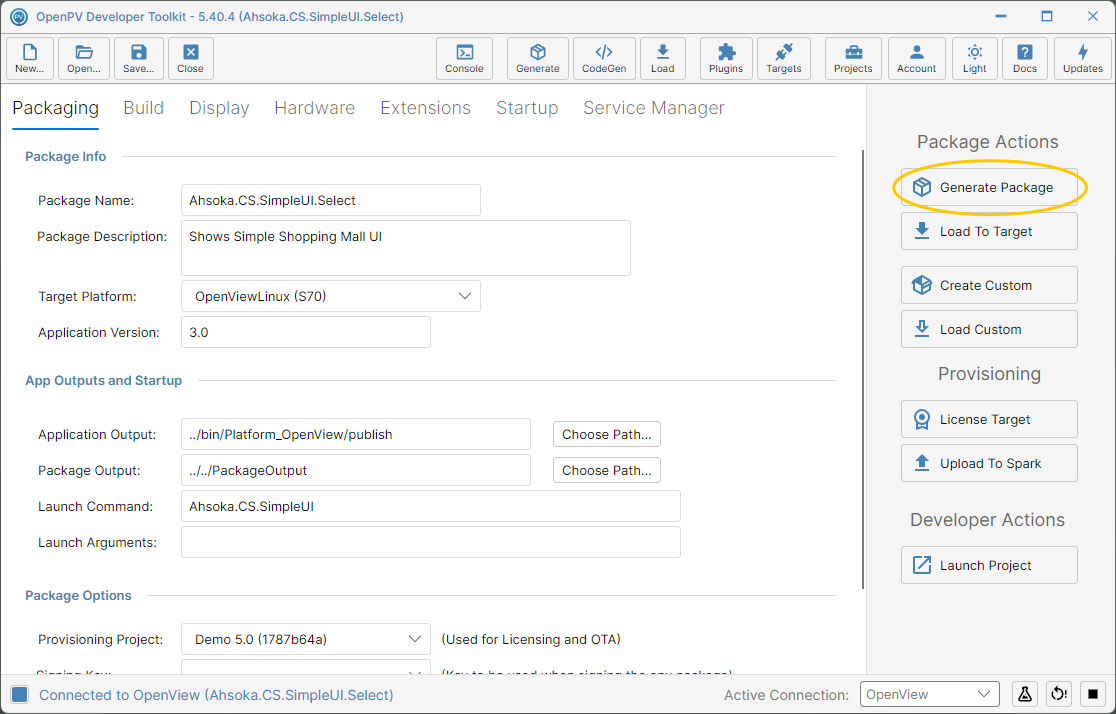Open the Extensions tab
The width and height of the screenshot is (1116, 714).
pos(426,108)
